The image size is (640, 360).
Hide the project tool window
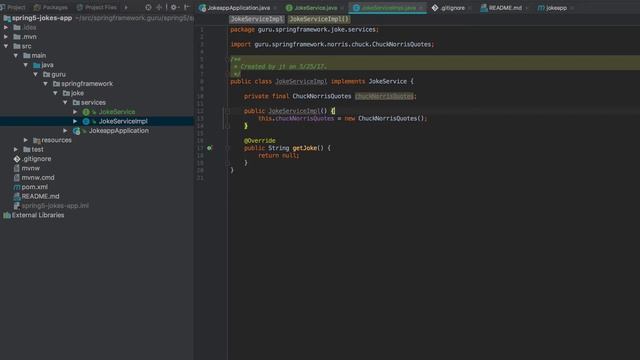(x=187, y=7)
